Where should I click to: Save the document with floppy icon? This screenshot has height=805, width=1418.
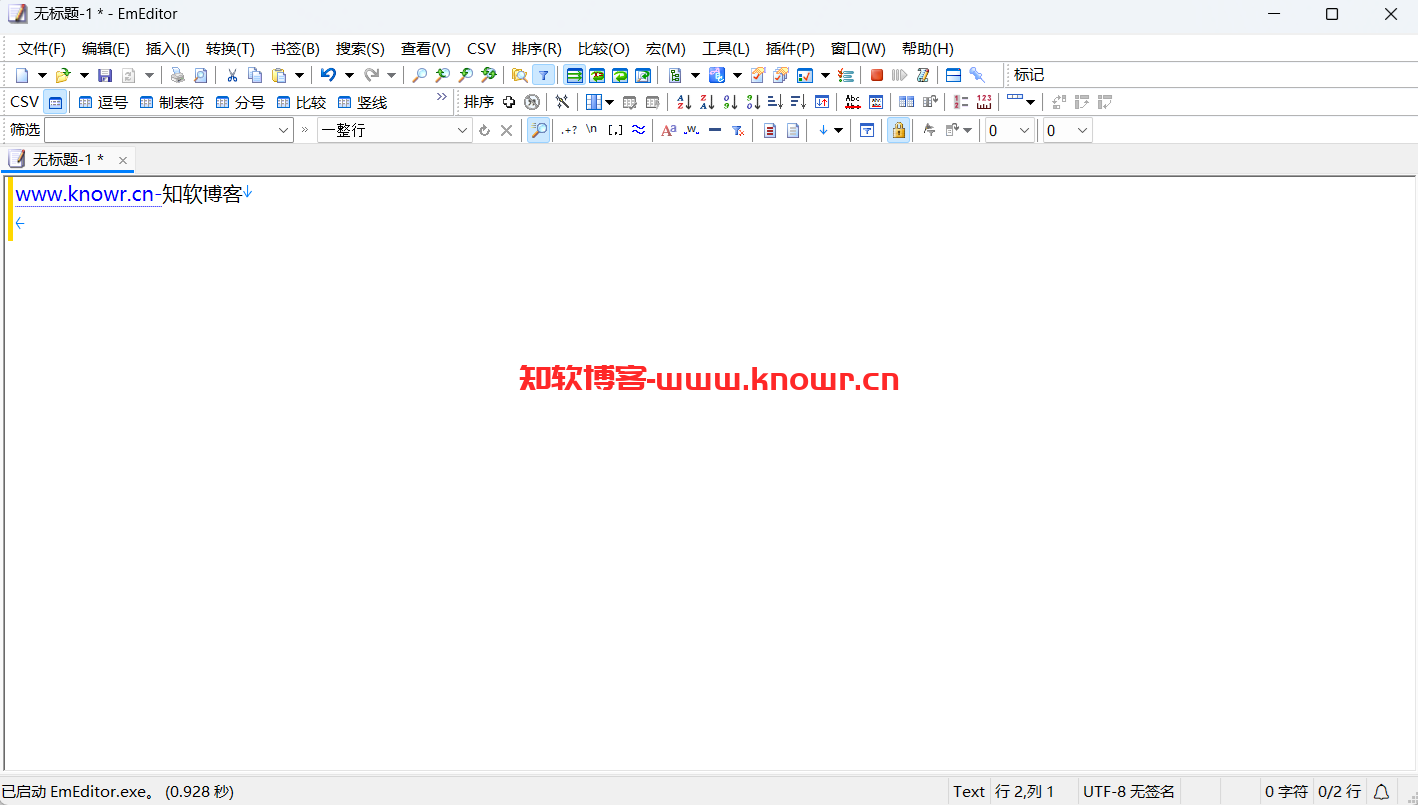pyautogui.click(x=105, y=75)
